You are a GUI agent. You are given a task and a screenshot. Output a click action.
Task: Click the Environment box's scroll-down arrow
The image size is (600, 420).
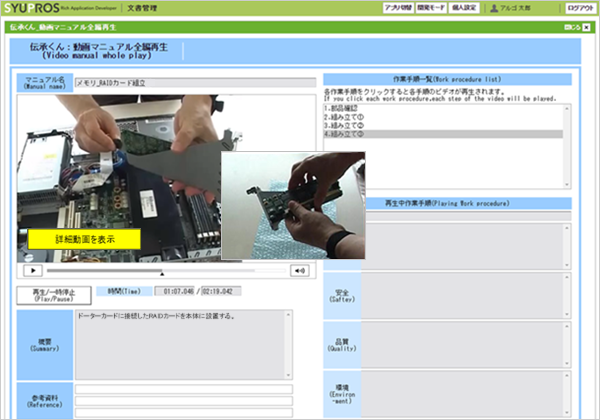(567, 413)
